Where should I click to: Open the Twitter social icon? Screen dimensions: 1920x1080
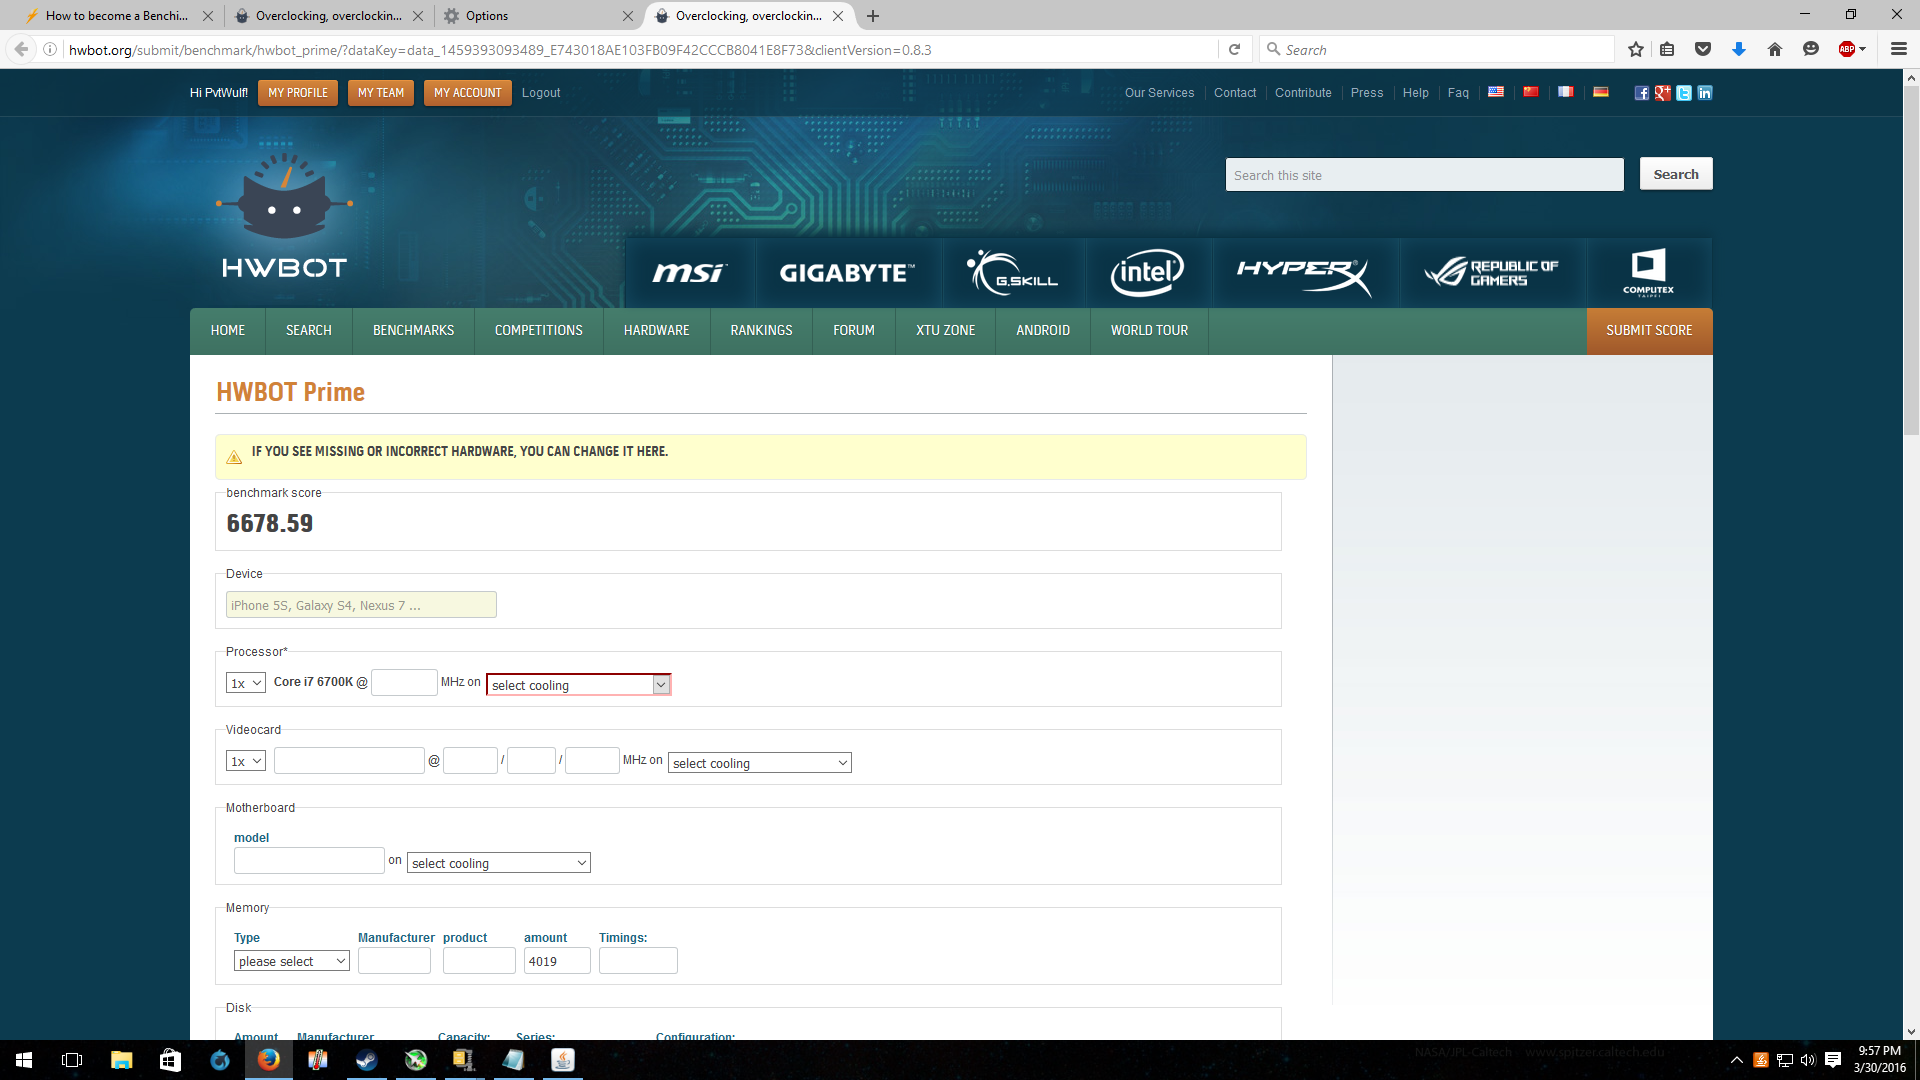[1684, 93]
